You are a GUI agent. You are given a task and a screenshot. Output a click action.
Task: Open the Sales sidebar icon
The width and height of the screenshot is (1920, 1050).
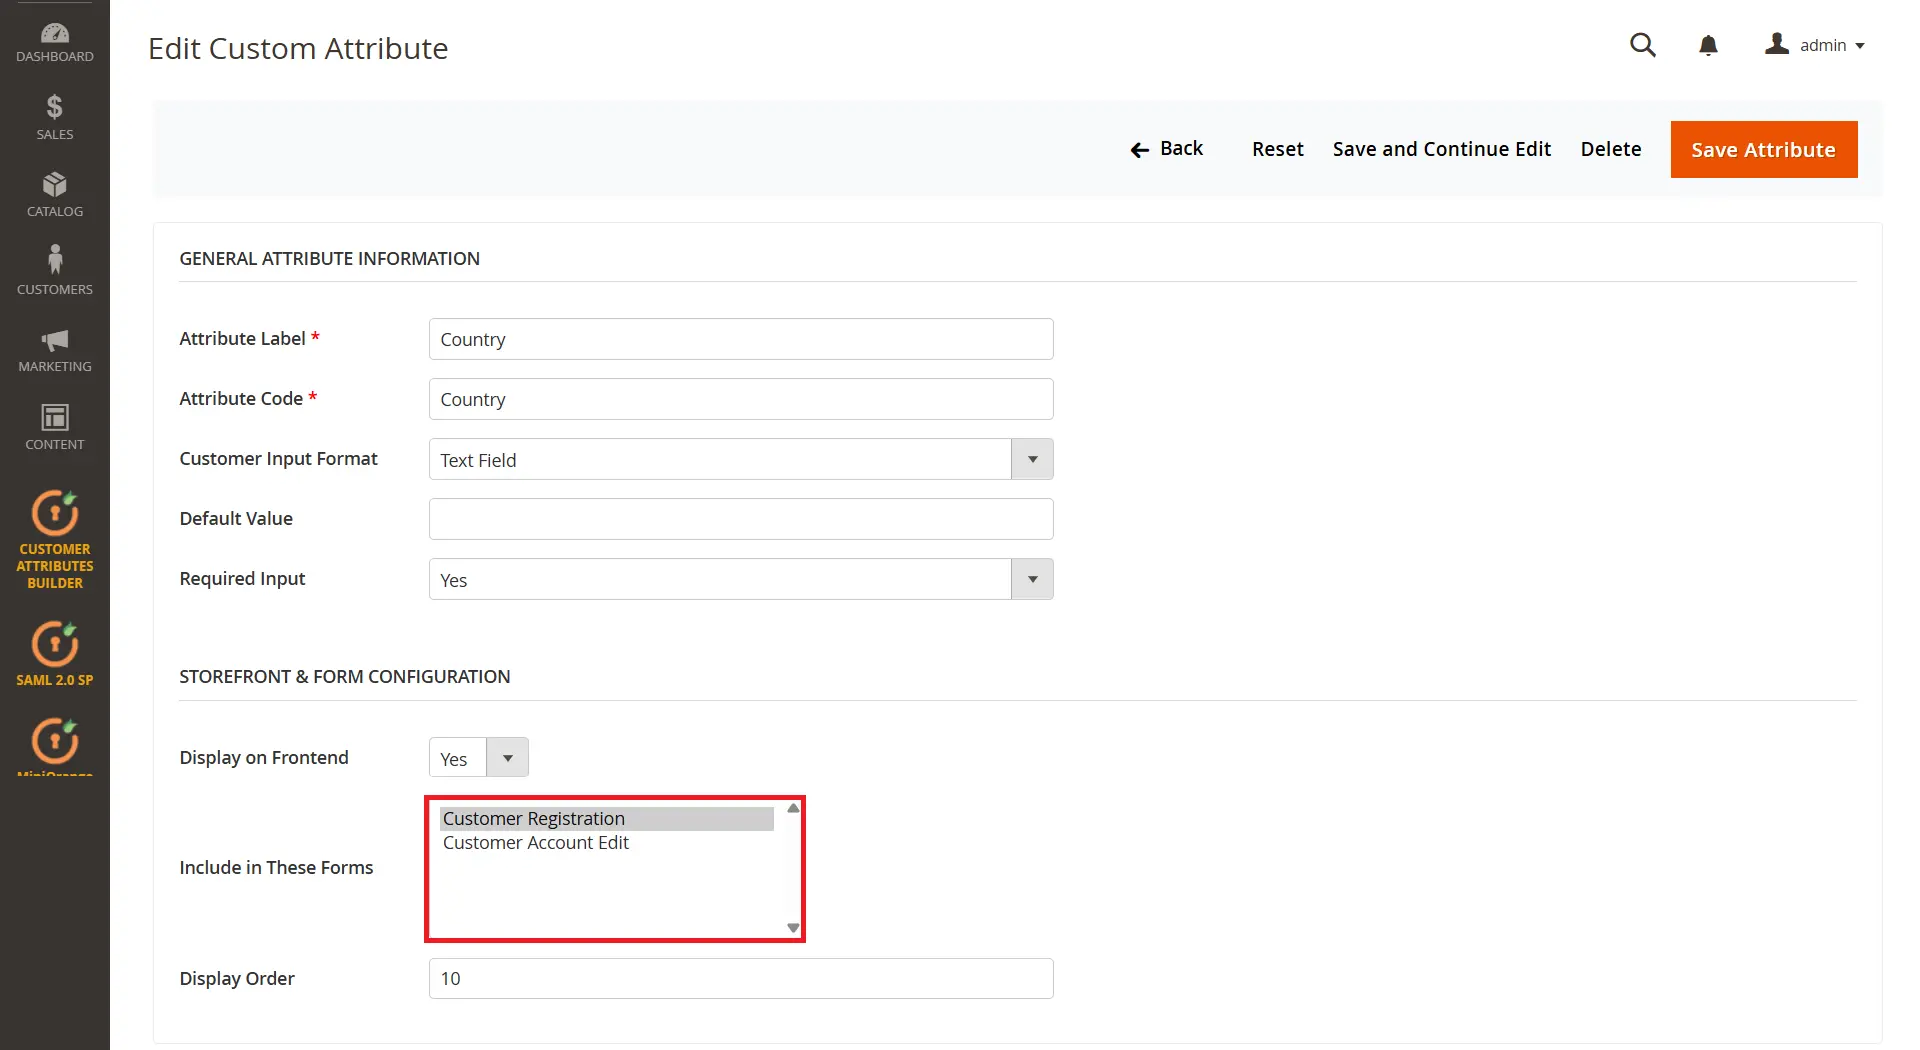(55, 117)
